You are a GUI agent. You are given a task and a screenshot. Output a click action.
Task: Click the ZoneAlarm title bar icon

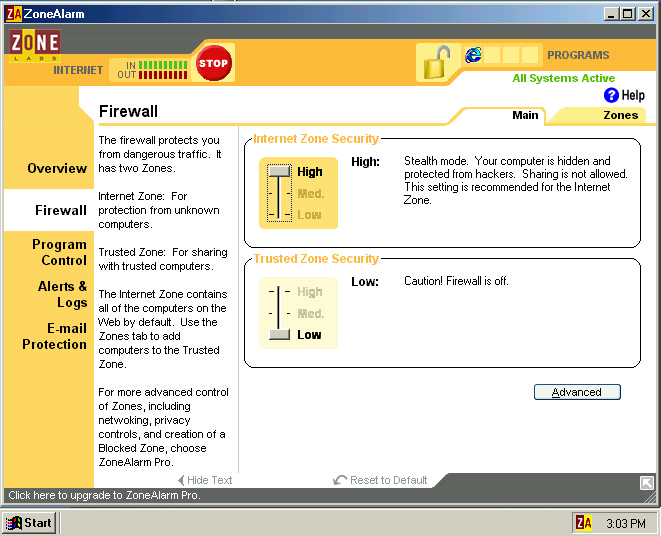(13, 14)
